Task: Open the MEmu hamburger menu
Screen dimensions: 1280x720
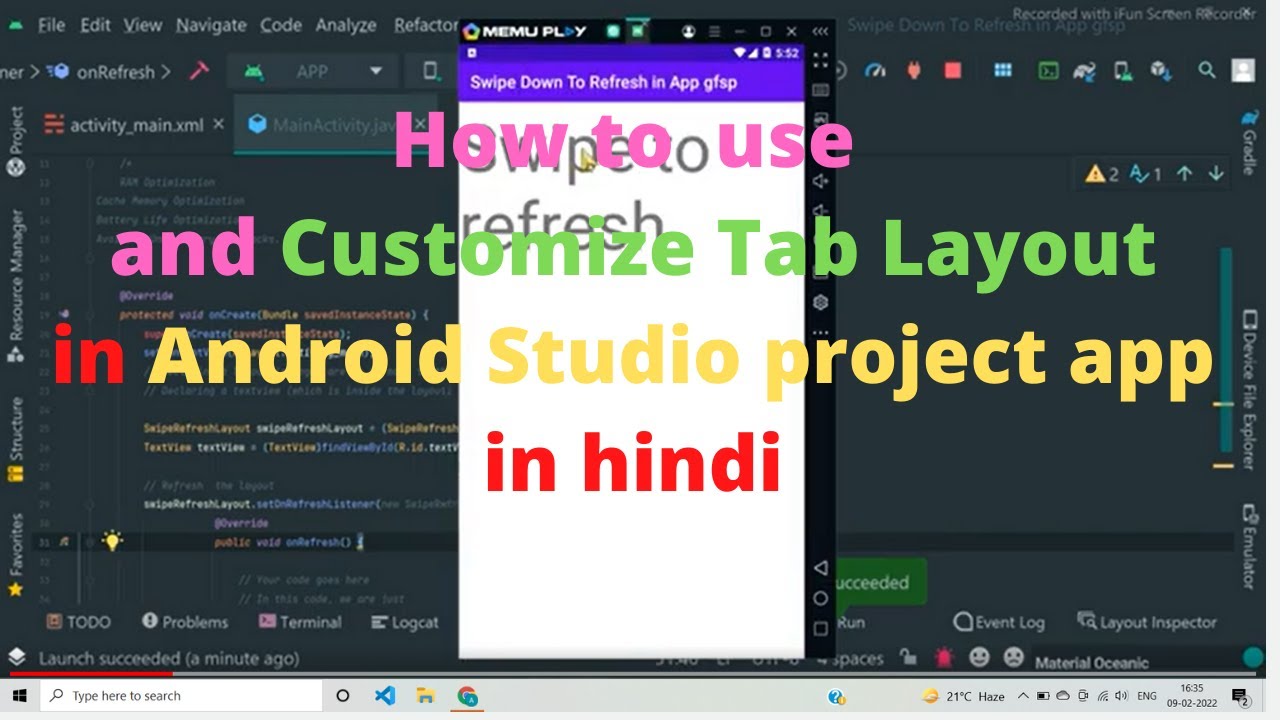Action: tap(714, 31)
